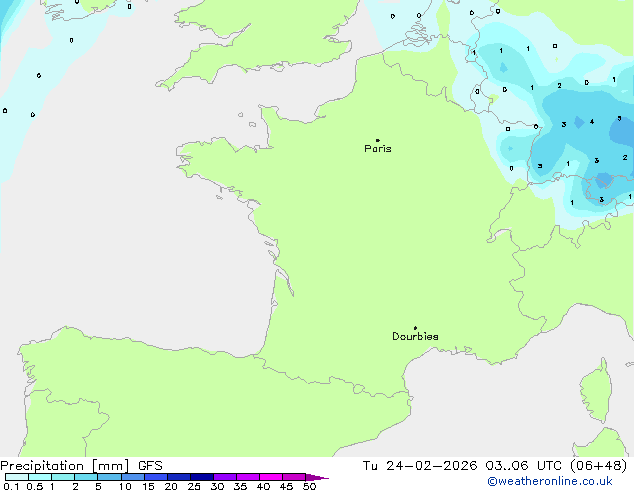
Task: Click the '0.1' legend scale value
Action: tap(11, 486)
